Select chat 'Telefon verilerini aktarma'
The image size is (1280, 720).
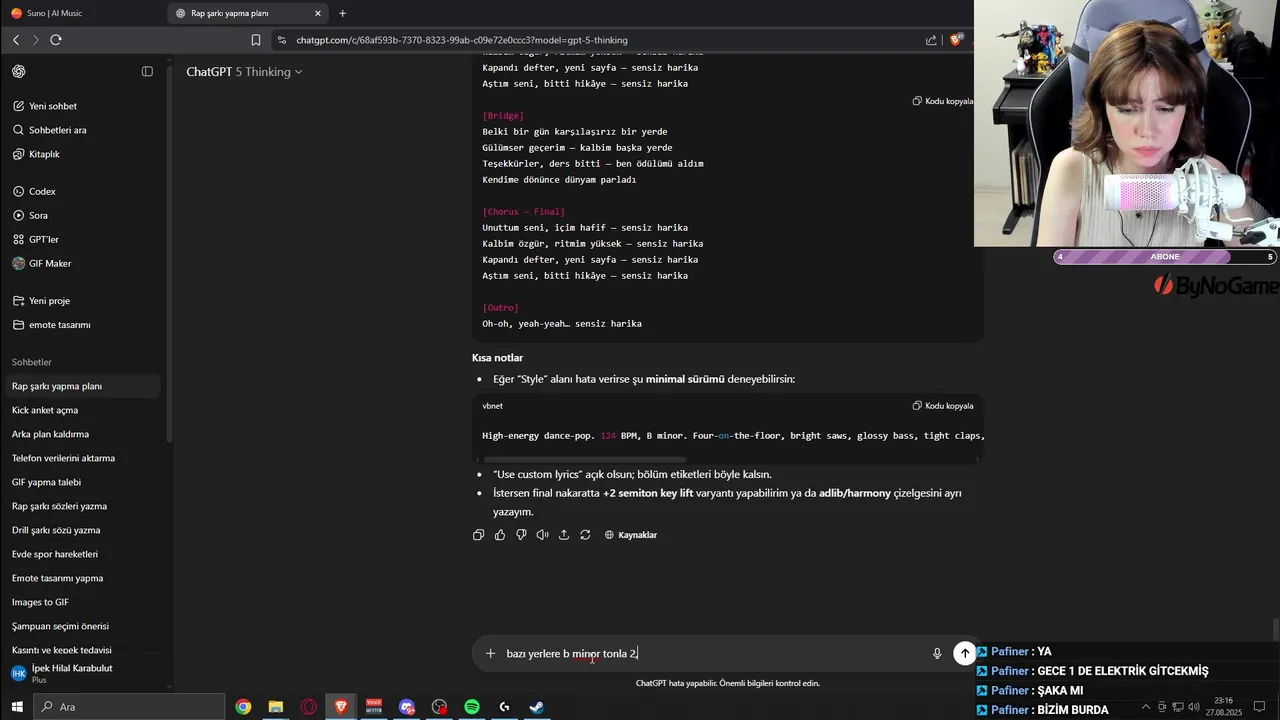pyautogui.click(x=84, y=458)
